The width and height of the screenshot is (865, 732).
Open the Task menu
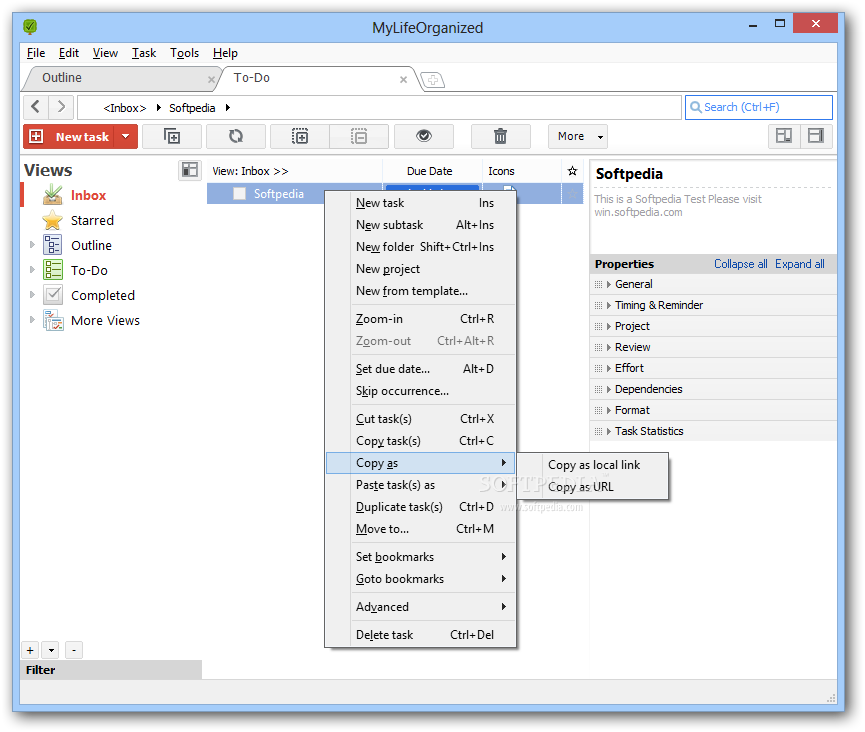[144, 53]
